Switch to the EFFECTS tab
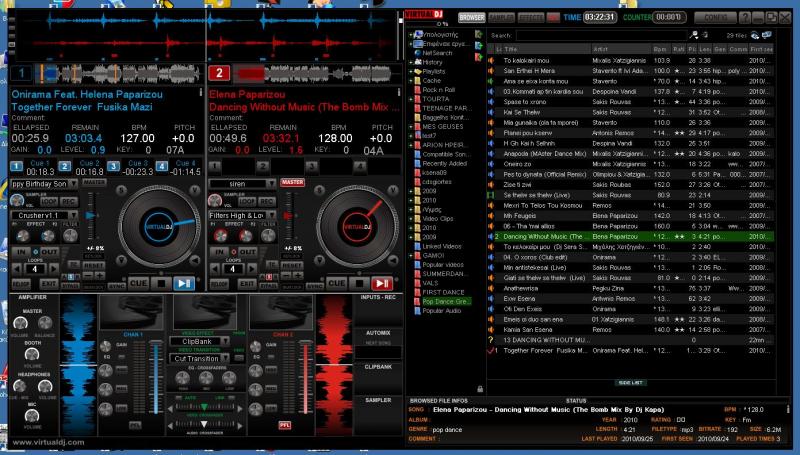This screenshot has width=800, height=455. pos(531,17)
